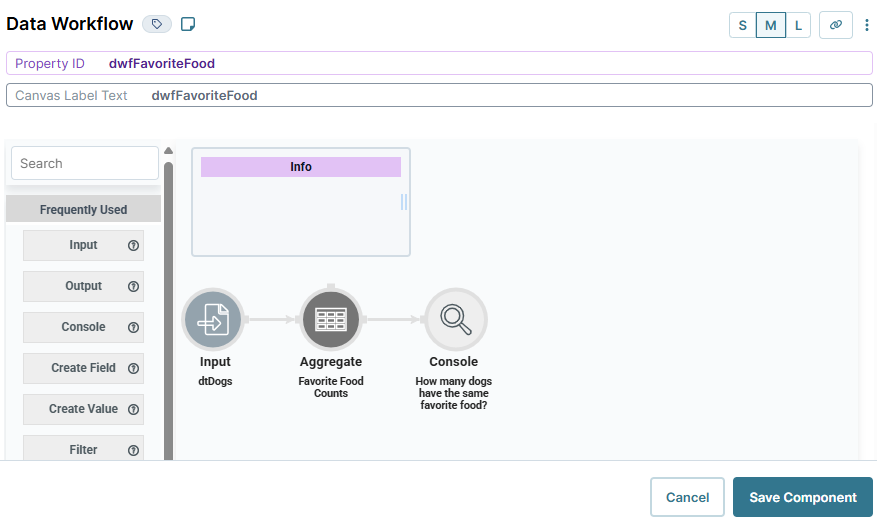Switch modal size to S
Image resolution: width=877 pixels, height=523 pixels.
pos(743,25)
